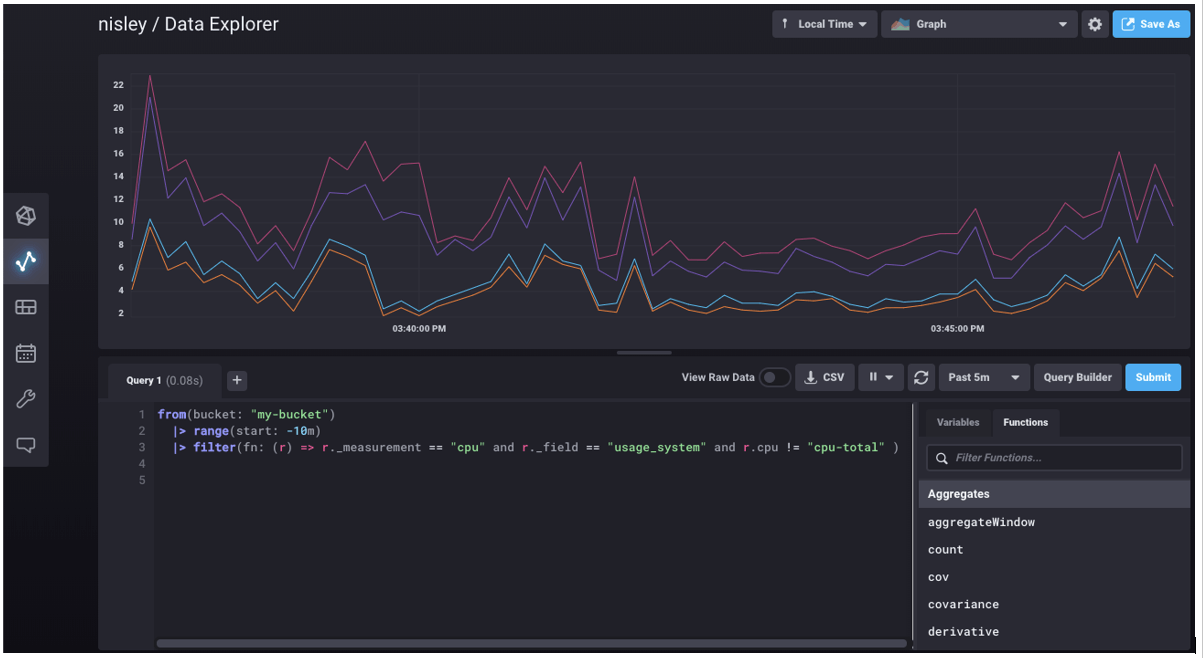This screenshot has height=658, width=1203.
Task: Select the aggregateWindow function
Action: 980,522
